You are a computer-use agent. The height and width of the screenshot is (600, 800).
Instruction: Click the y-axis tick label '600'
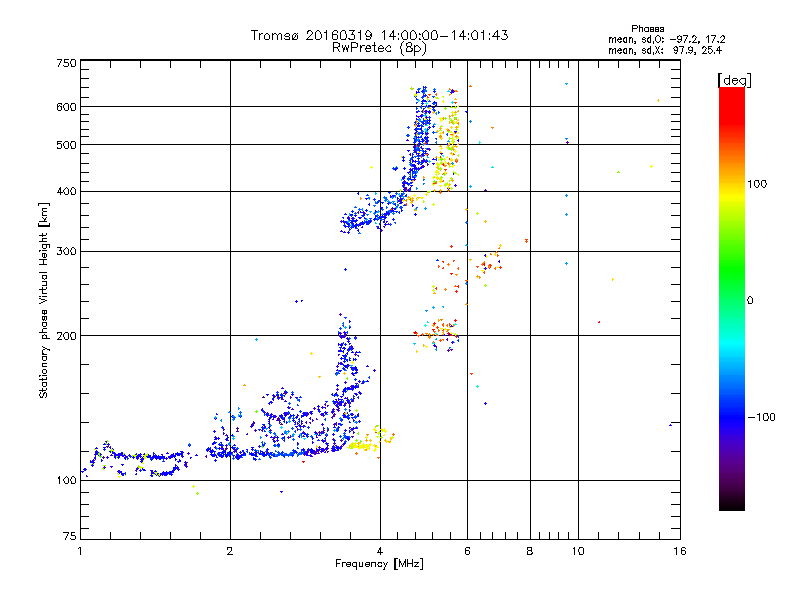click(66, 107)
